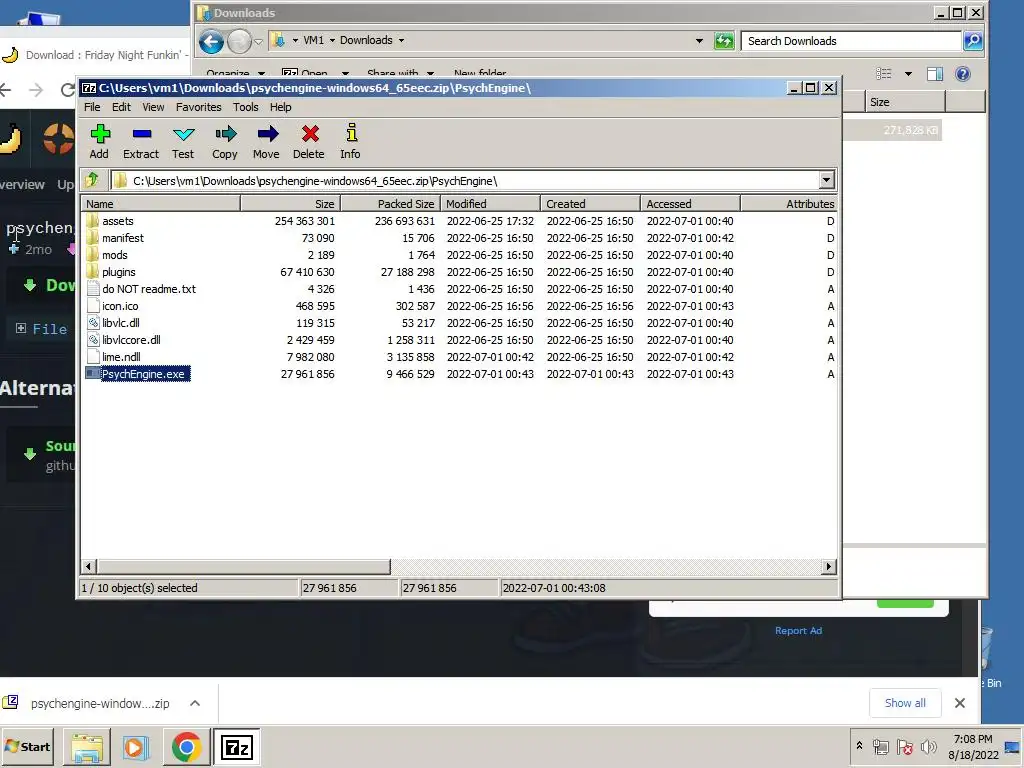This screenshot has width=1024, height=768.
Task: Expand the 7-Zip address path dropdown
Action: click(826, 180)
